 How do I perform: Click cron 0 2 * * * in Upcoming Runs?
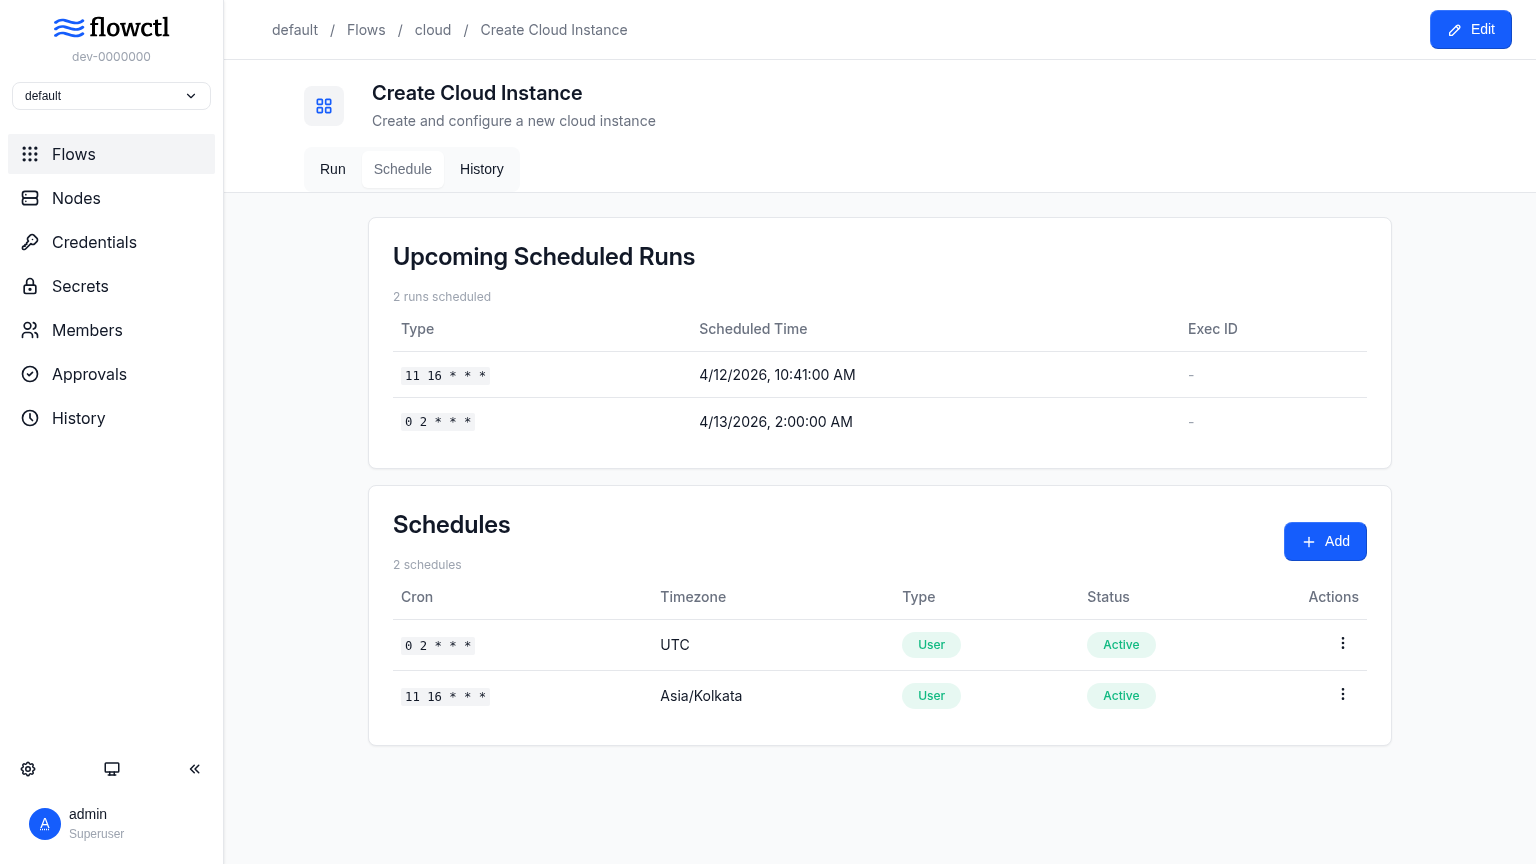[438, 422]
